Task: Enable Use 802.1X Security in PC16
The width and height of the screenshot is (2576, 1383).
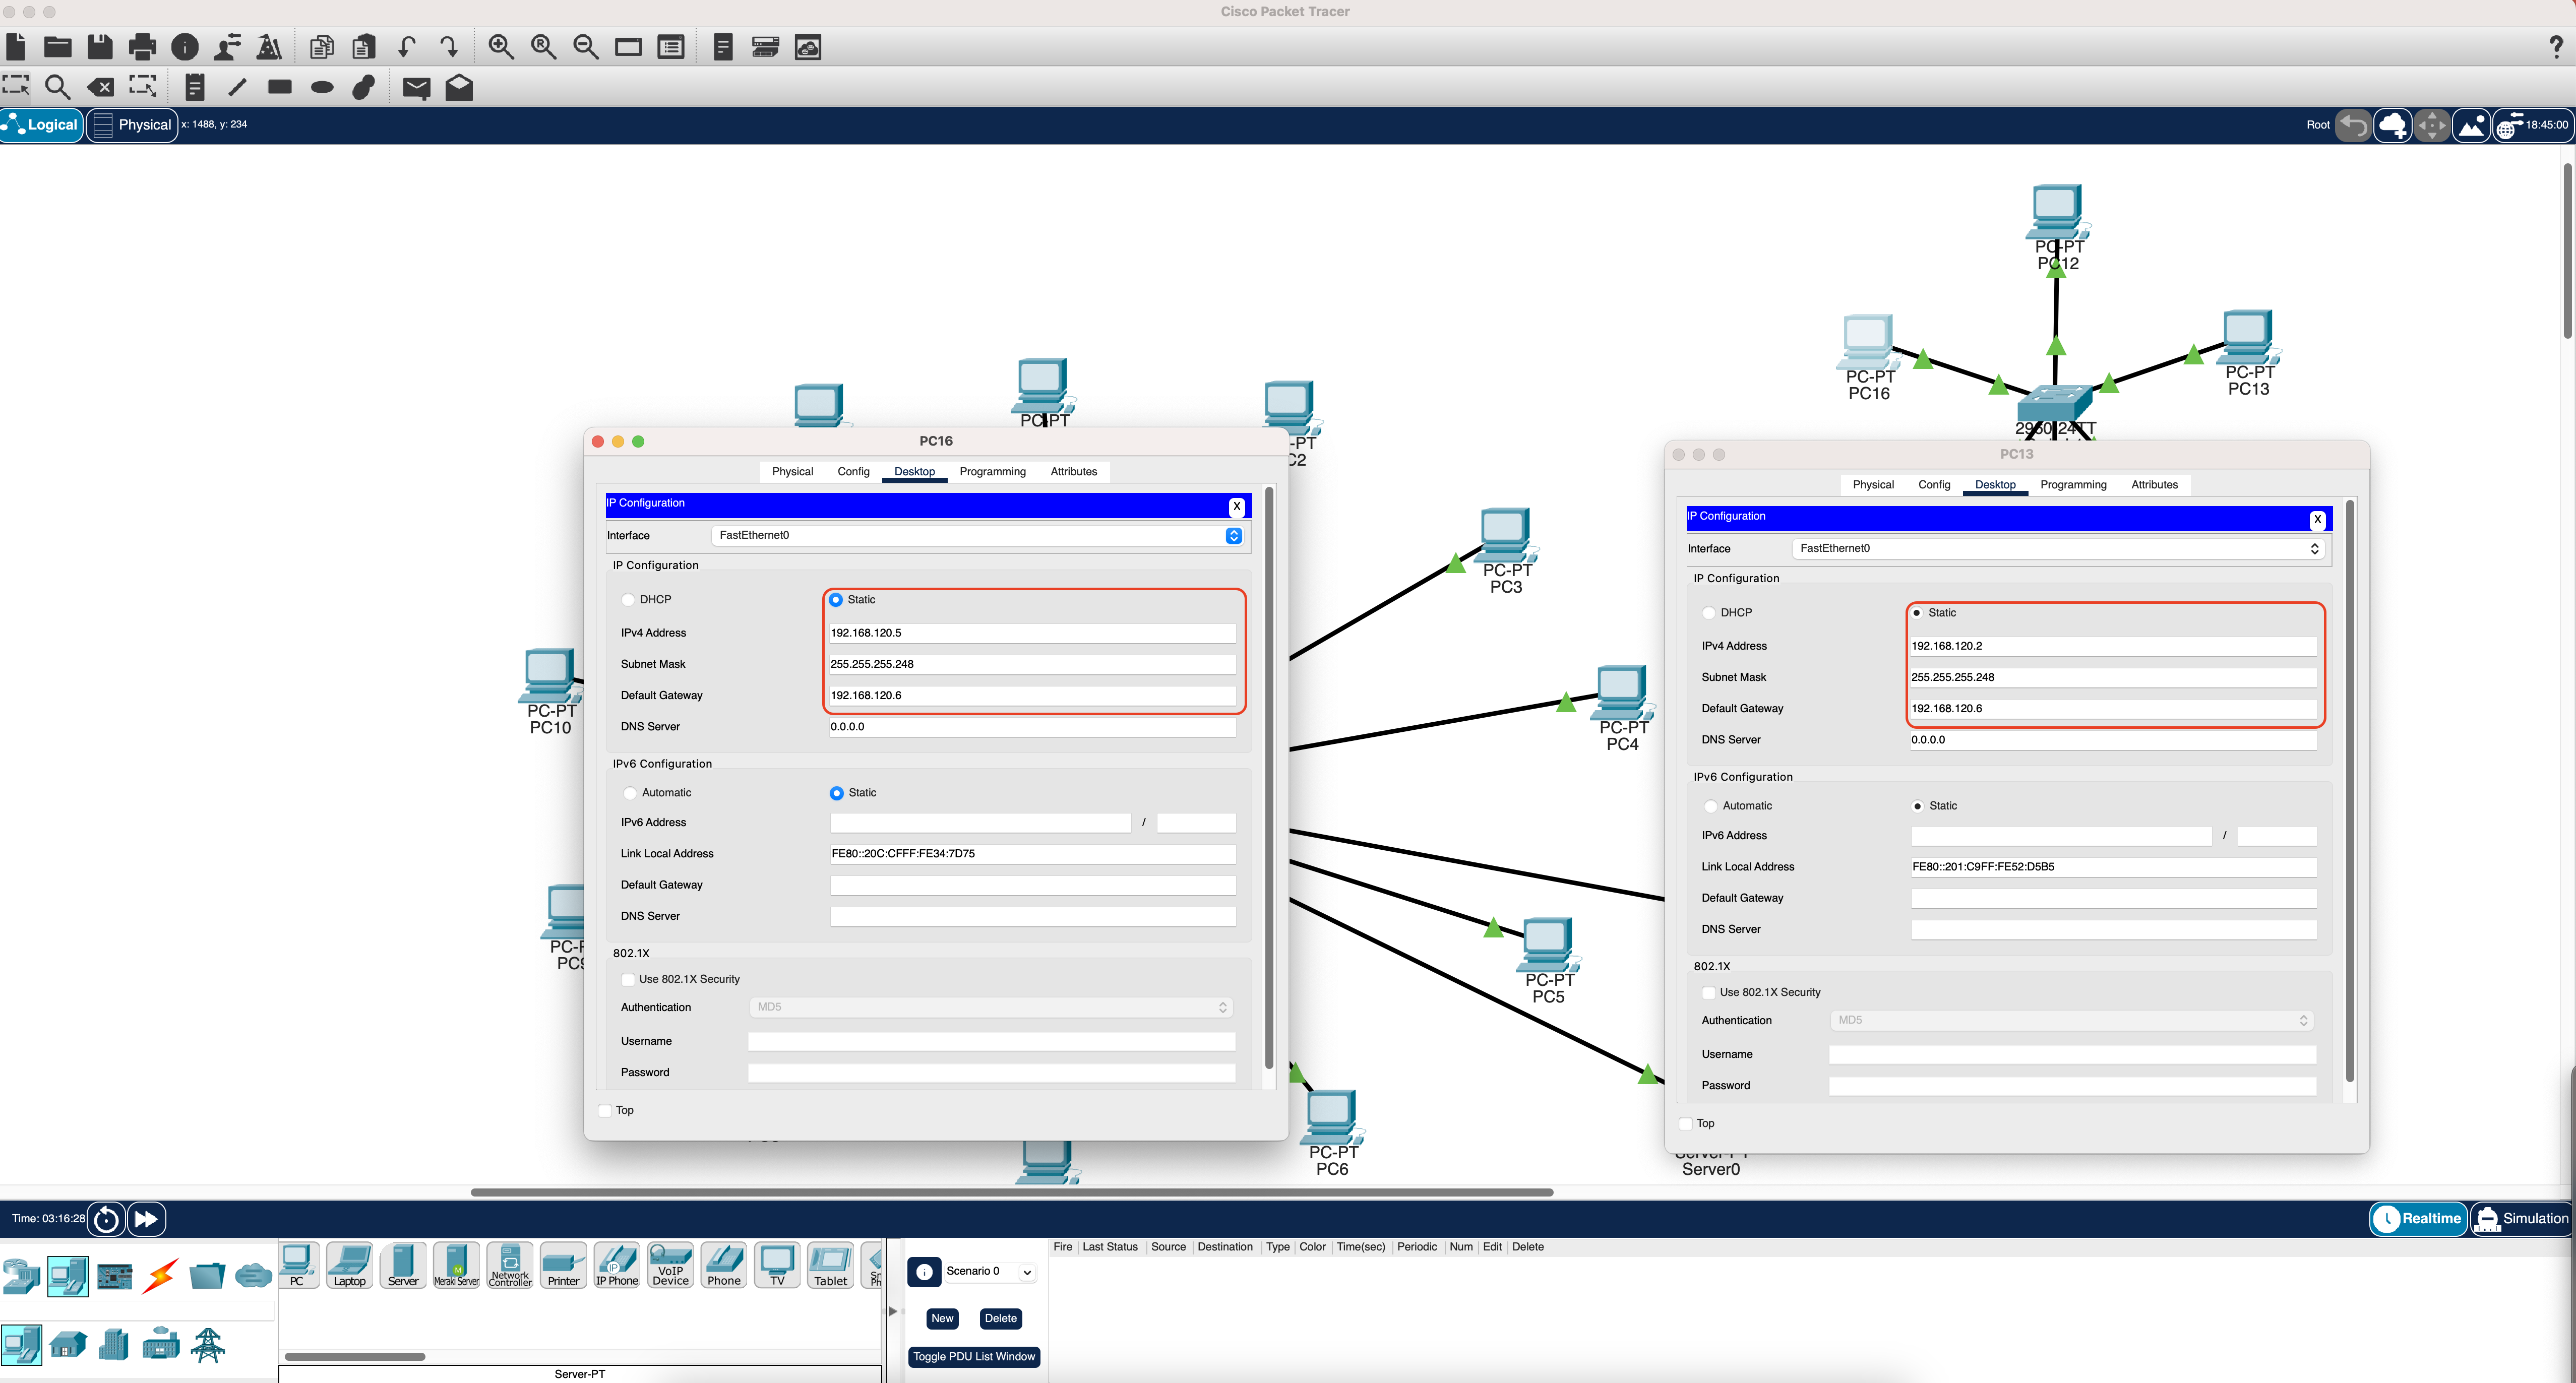Action: 628,980
